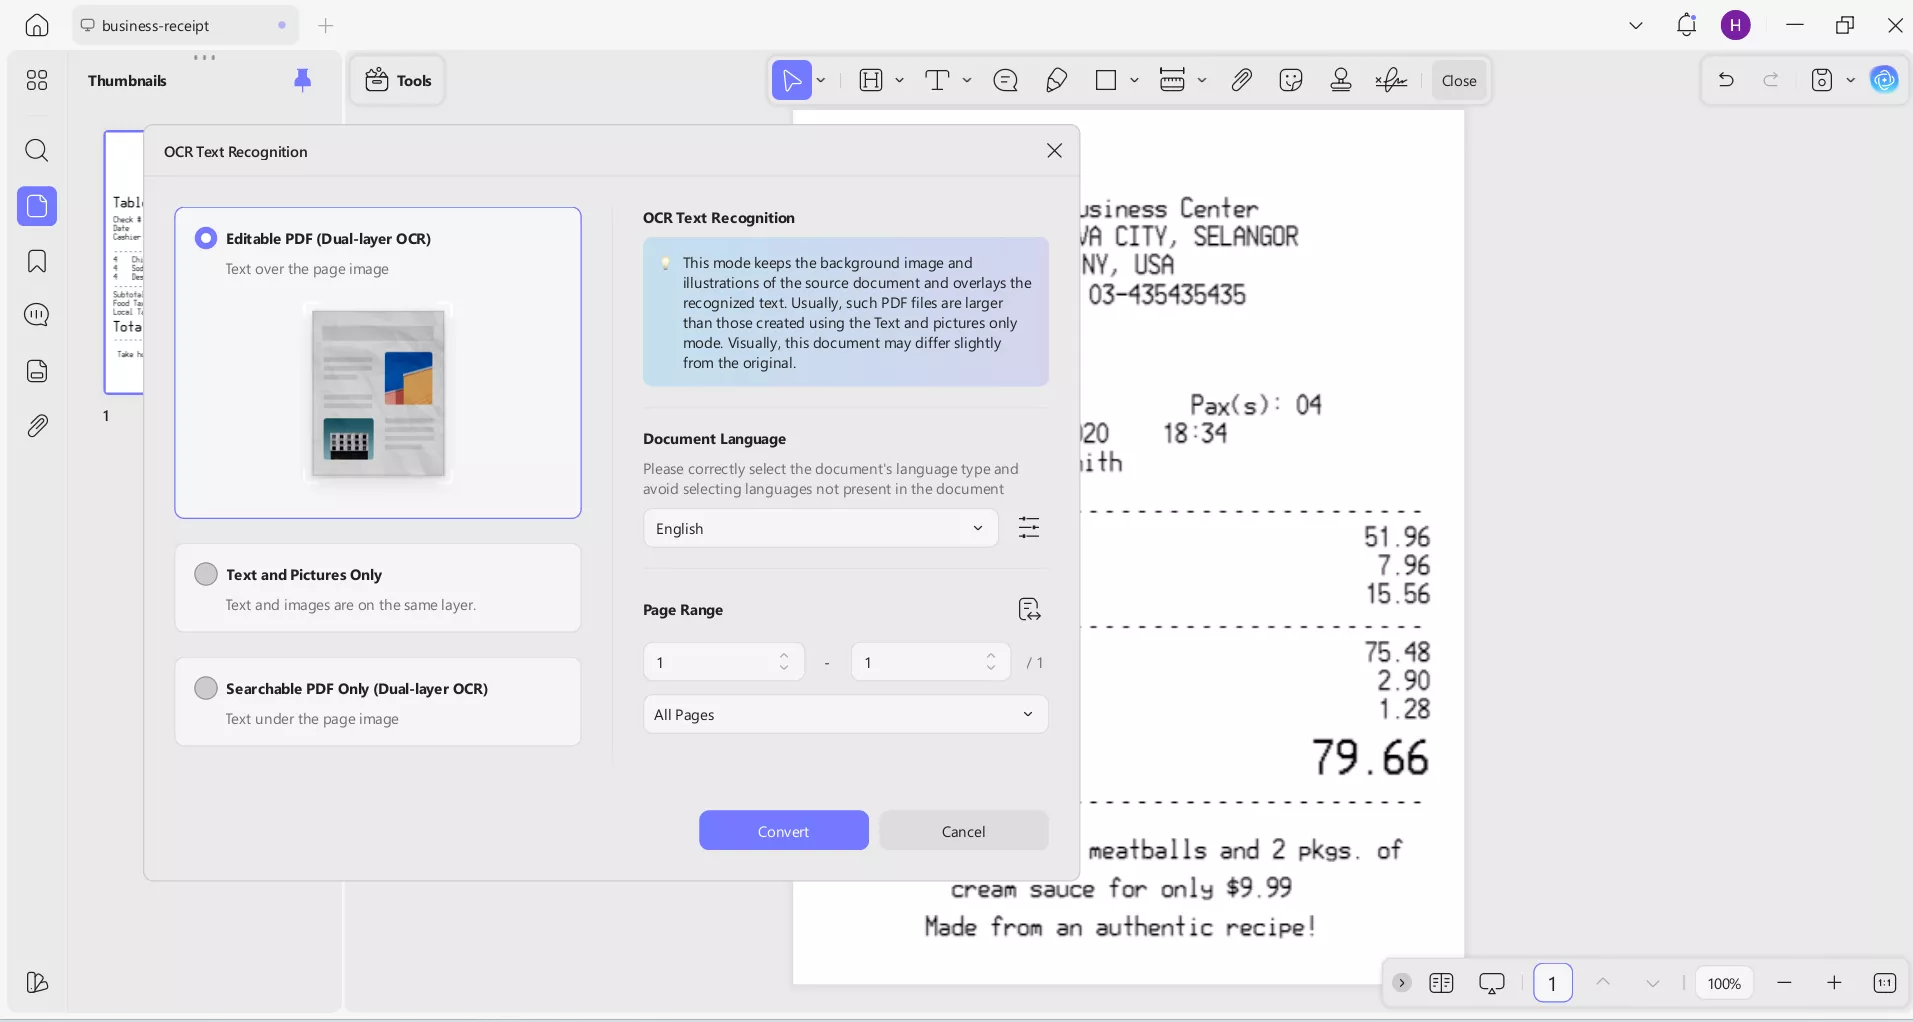1913x1022 pixels.
Task: Click the signature tool icon
Action: point(1391,80)
